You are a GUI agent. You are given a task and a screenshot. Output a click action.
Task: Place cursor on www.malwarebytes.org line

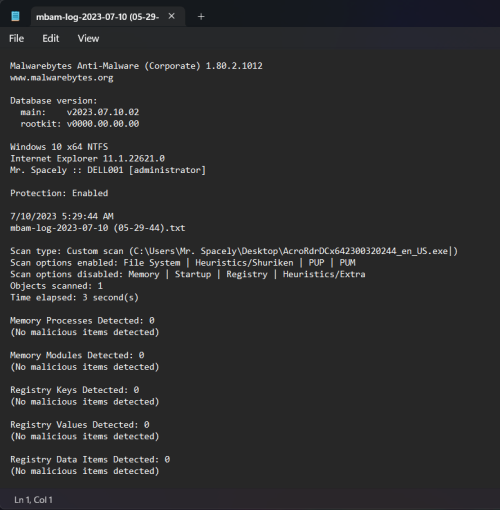click(x=62, y=78)
